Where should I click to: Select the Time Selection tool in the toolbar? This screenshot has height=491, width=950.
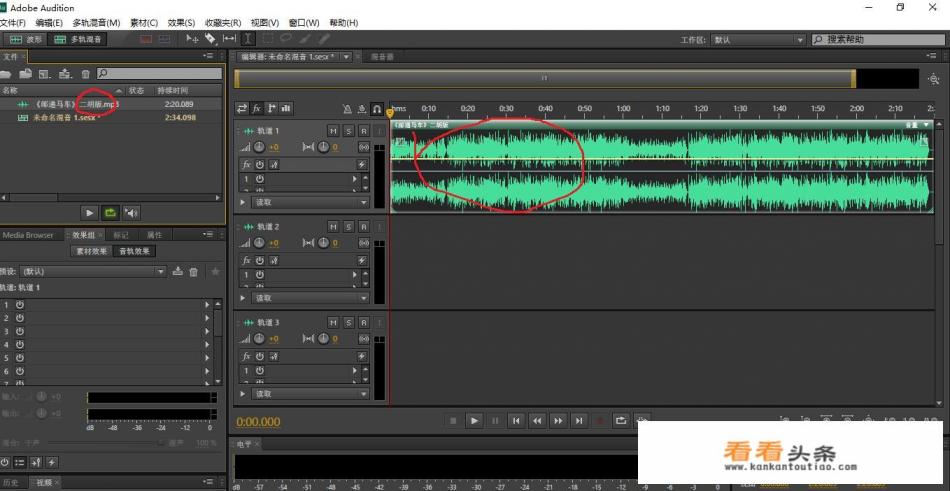(x=248, y=39)
